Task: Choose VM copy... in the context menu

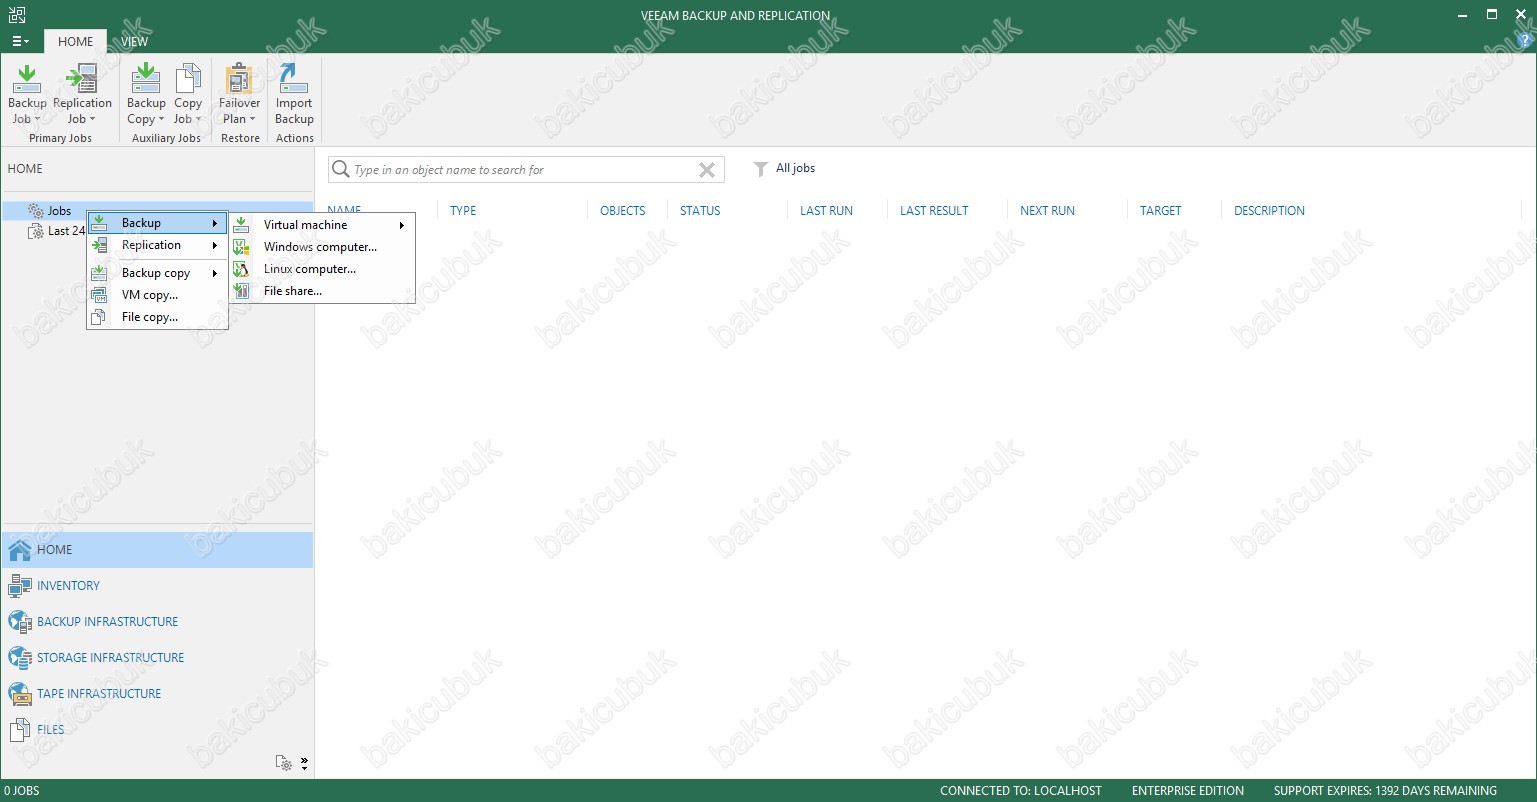Action: tap(158, 295)
